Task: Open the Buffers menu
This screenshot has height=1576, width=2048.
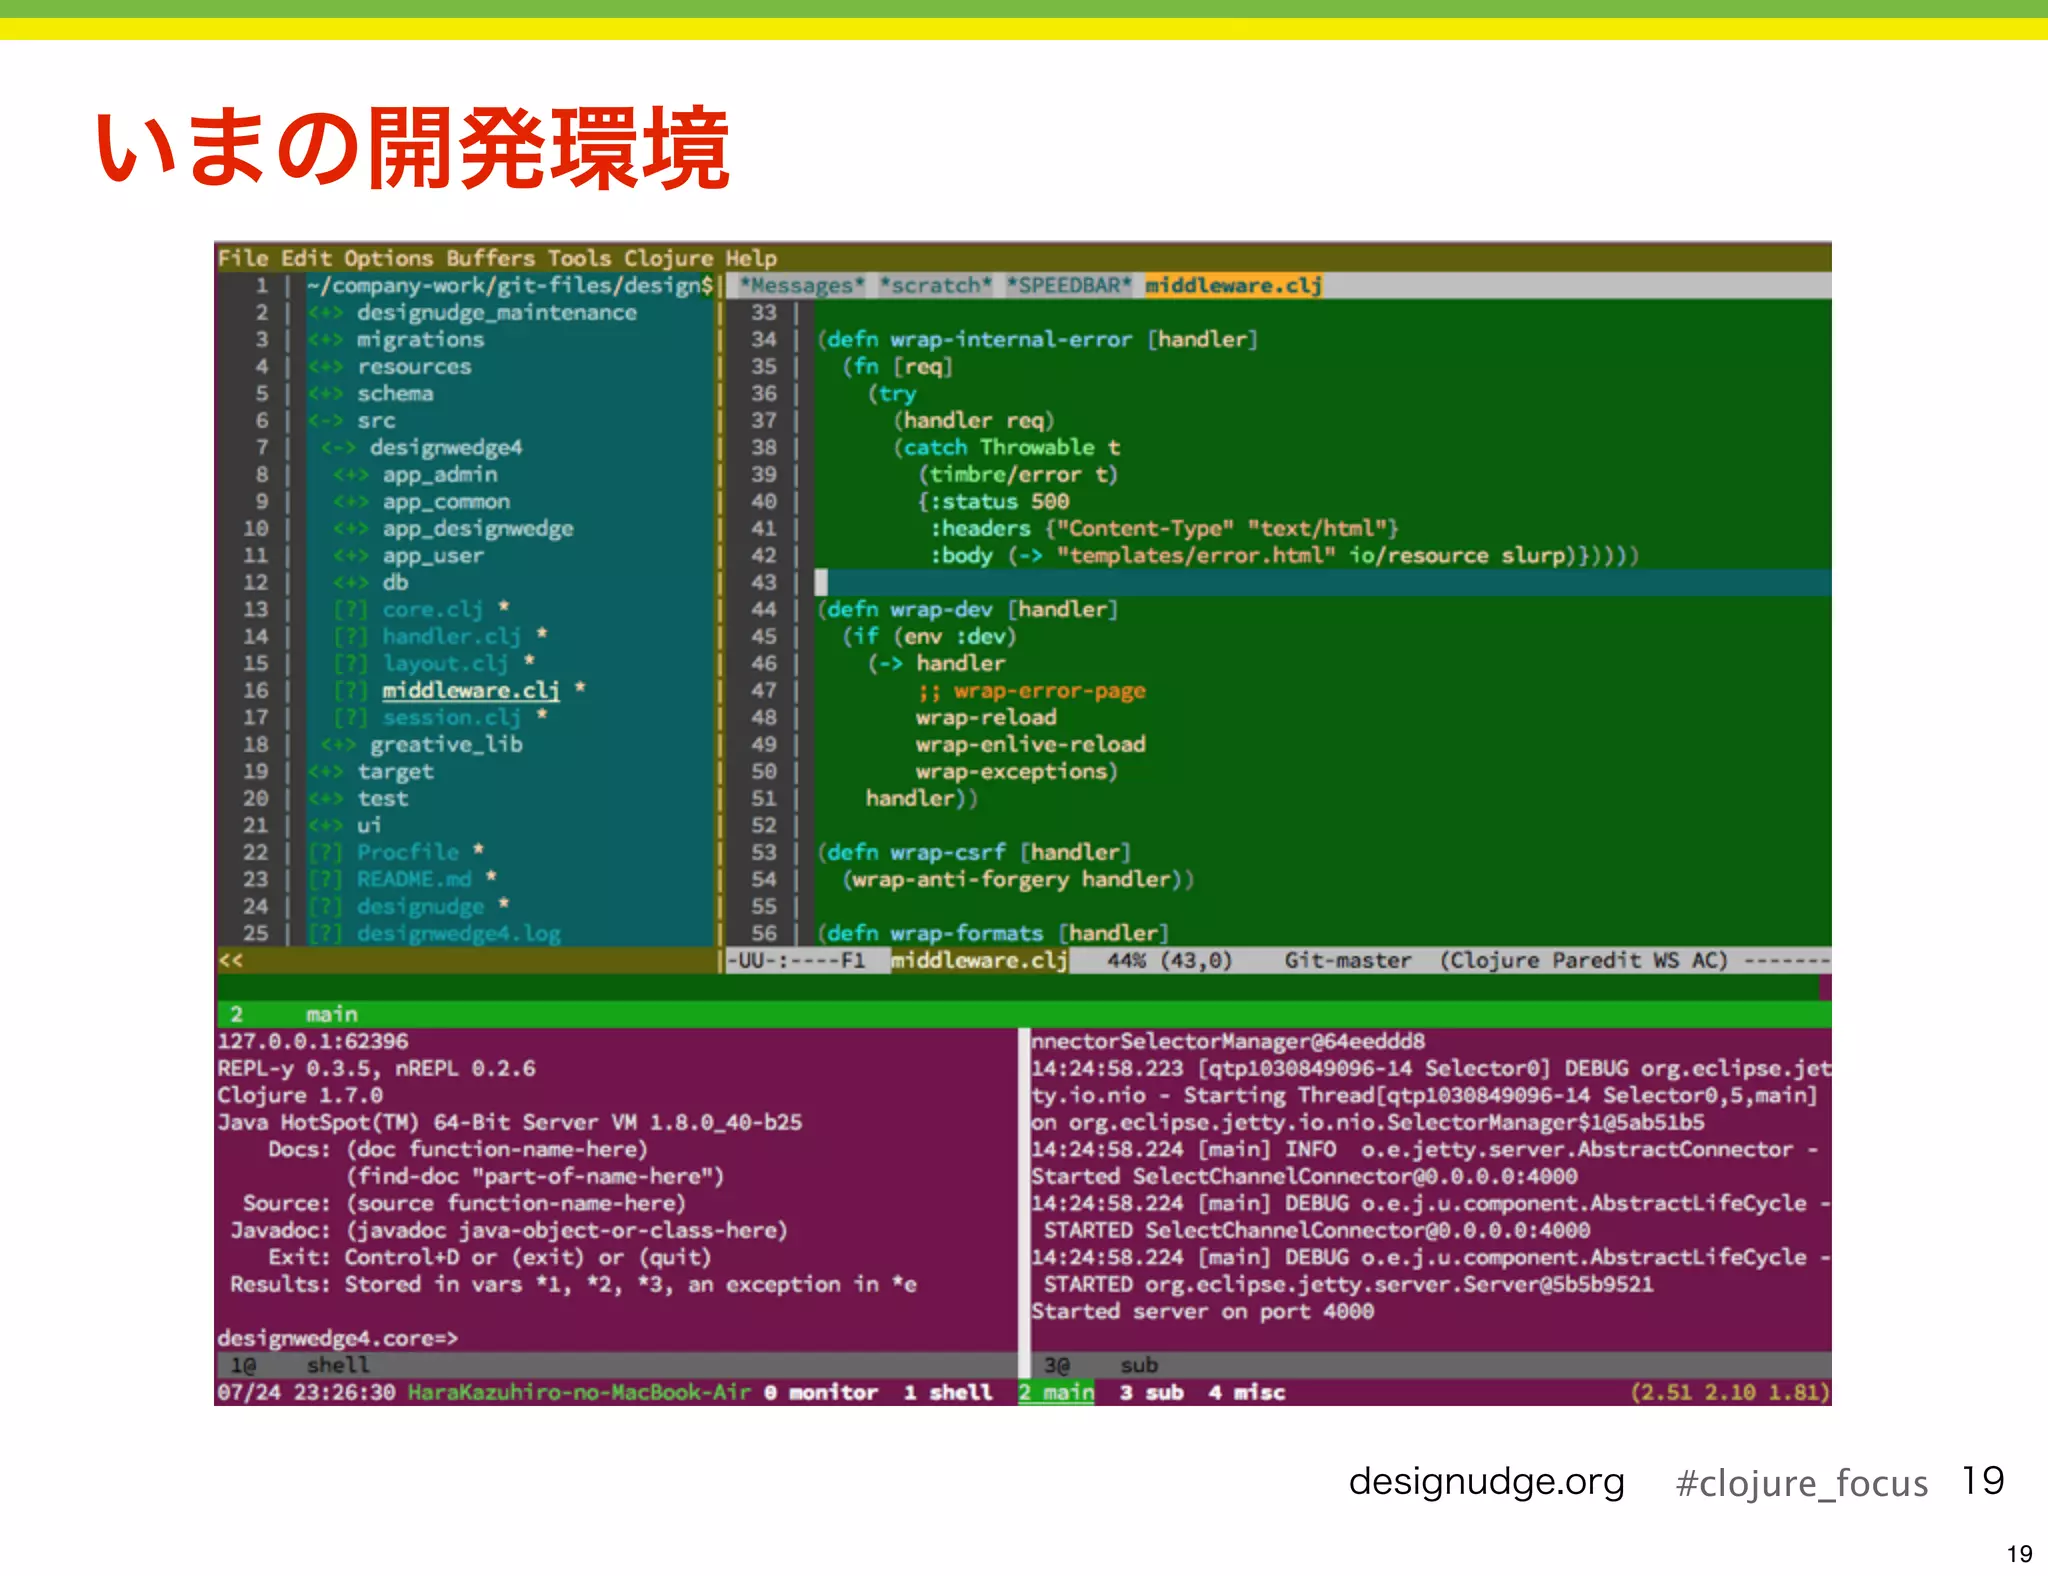Action: (490, 258)
